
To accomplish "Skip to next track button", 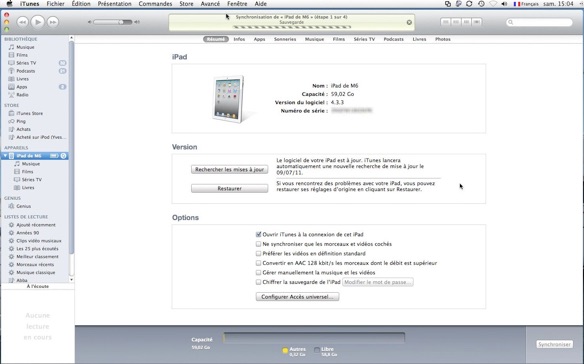I will coord(53,22).
